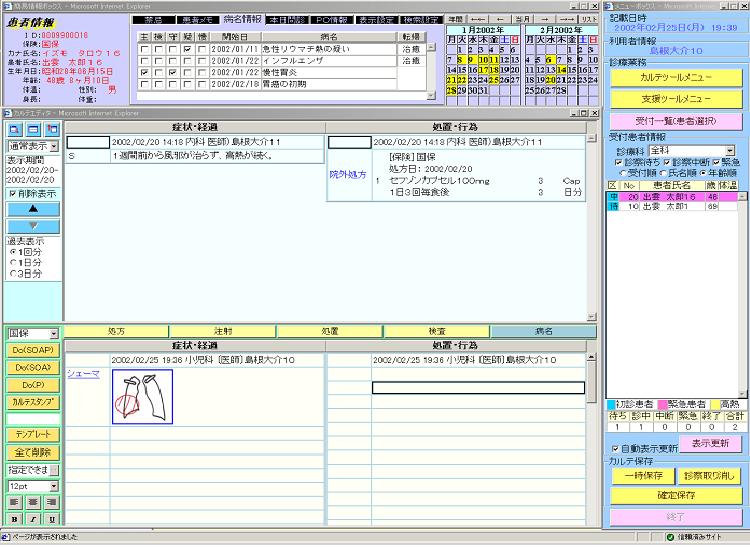Click the underline U formatting icon

pyautogui.click(x=52, y=519)
